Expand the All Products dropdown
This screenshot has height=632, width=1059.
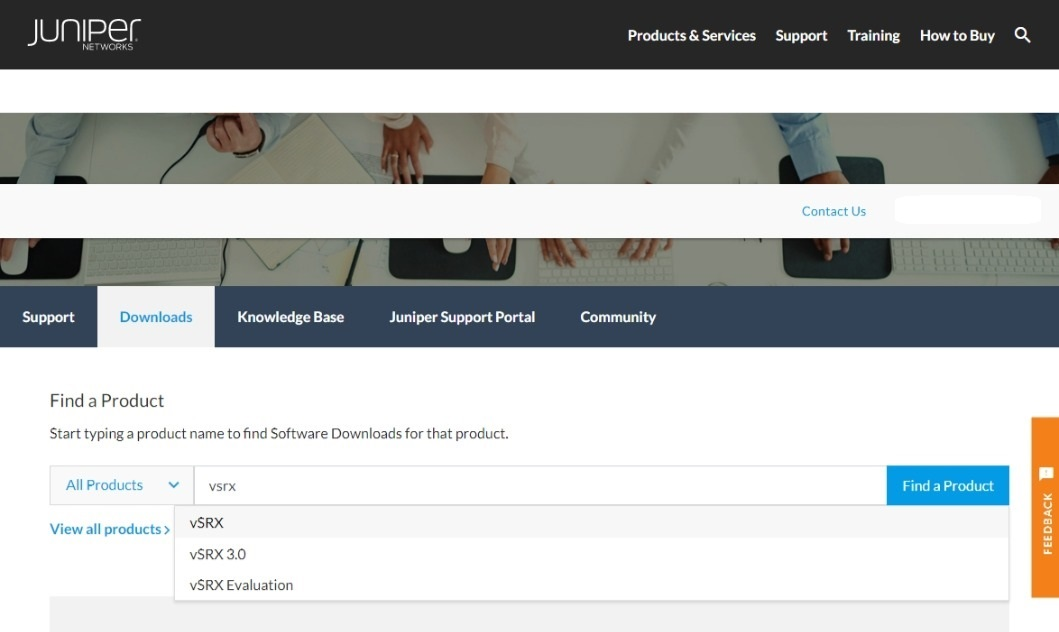pos(122,485)
